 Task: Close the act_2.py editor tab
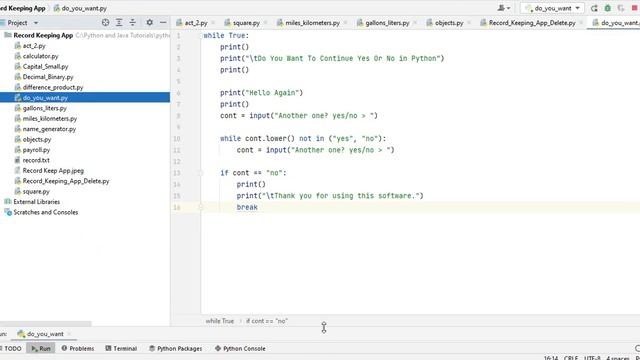tap(213, 23)
